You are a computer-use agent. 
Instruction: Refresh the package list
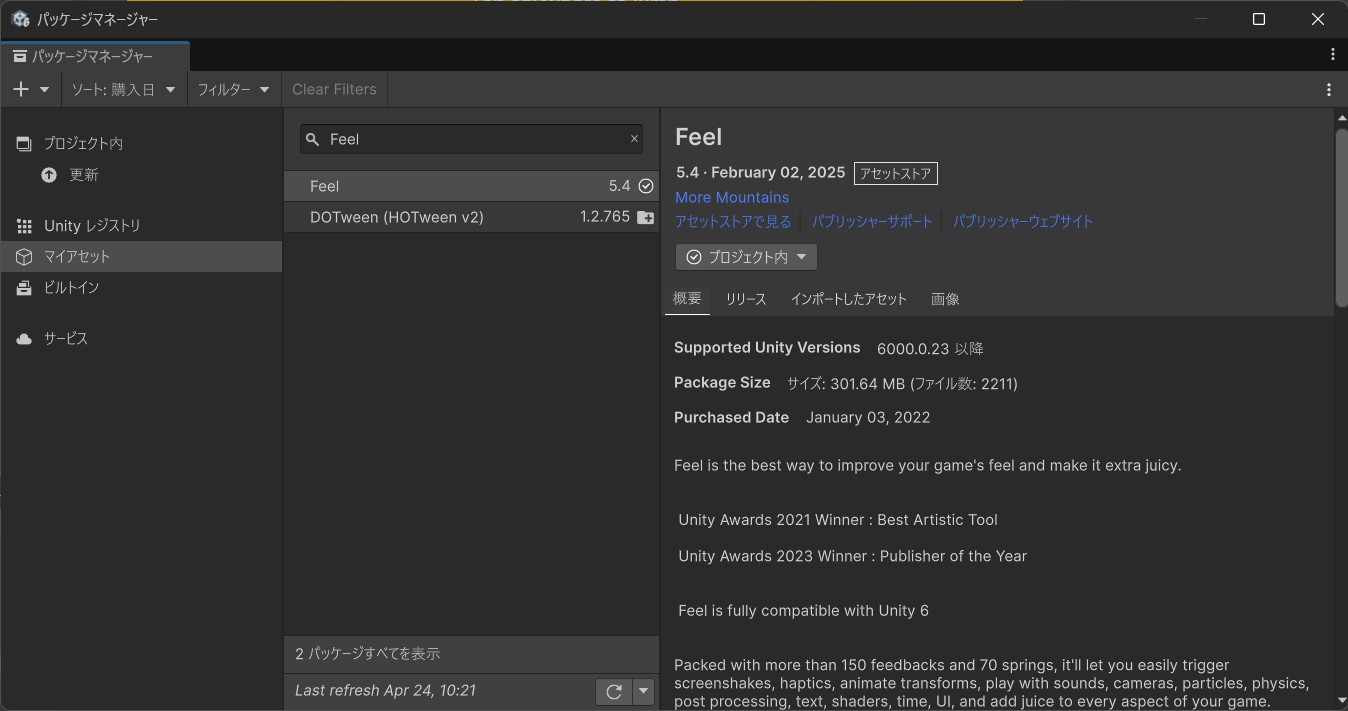point(614,691)
